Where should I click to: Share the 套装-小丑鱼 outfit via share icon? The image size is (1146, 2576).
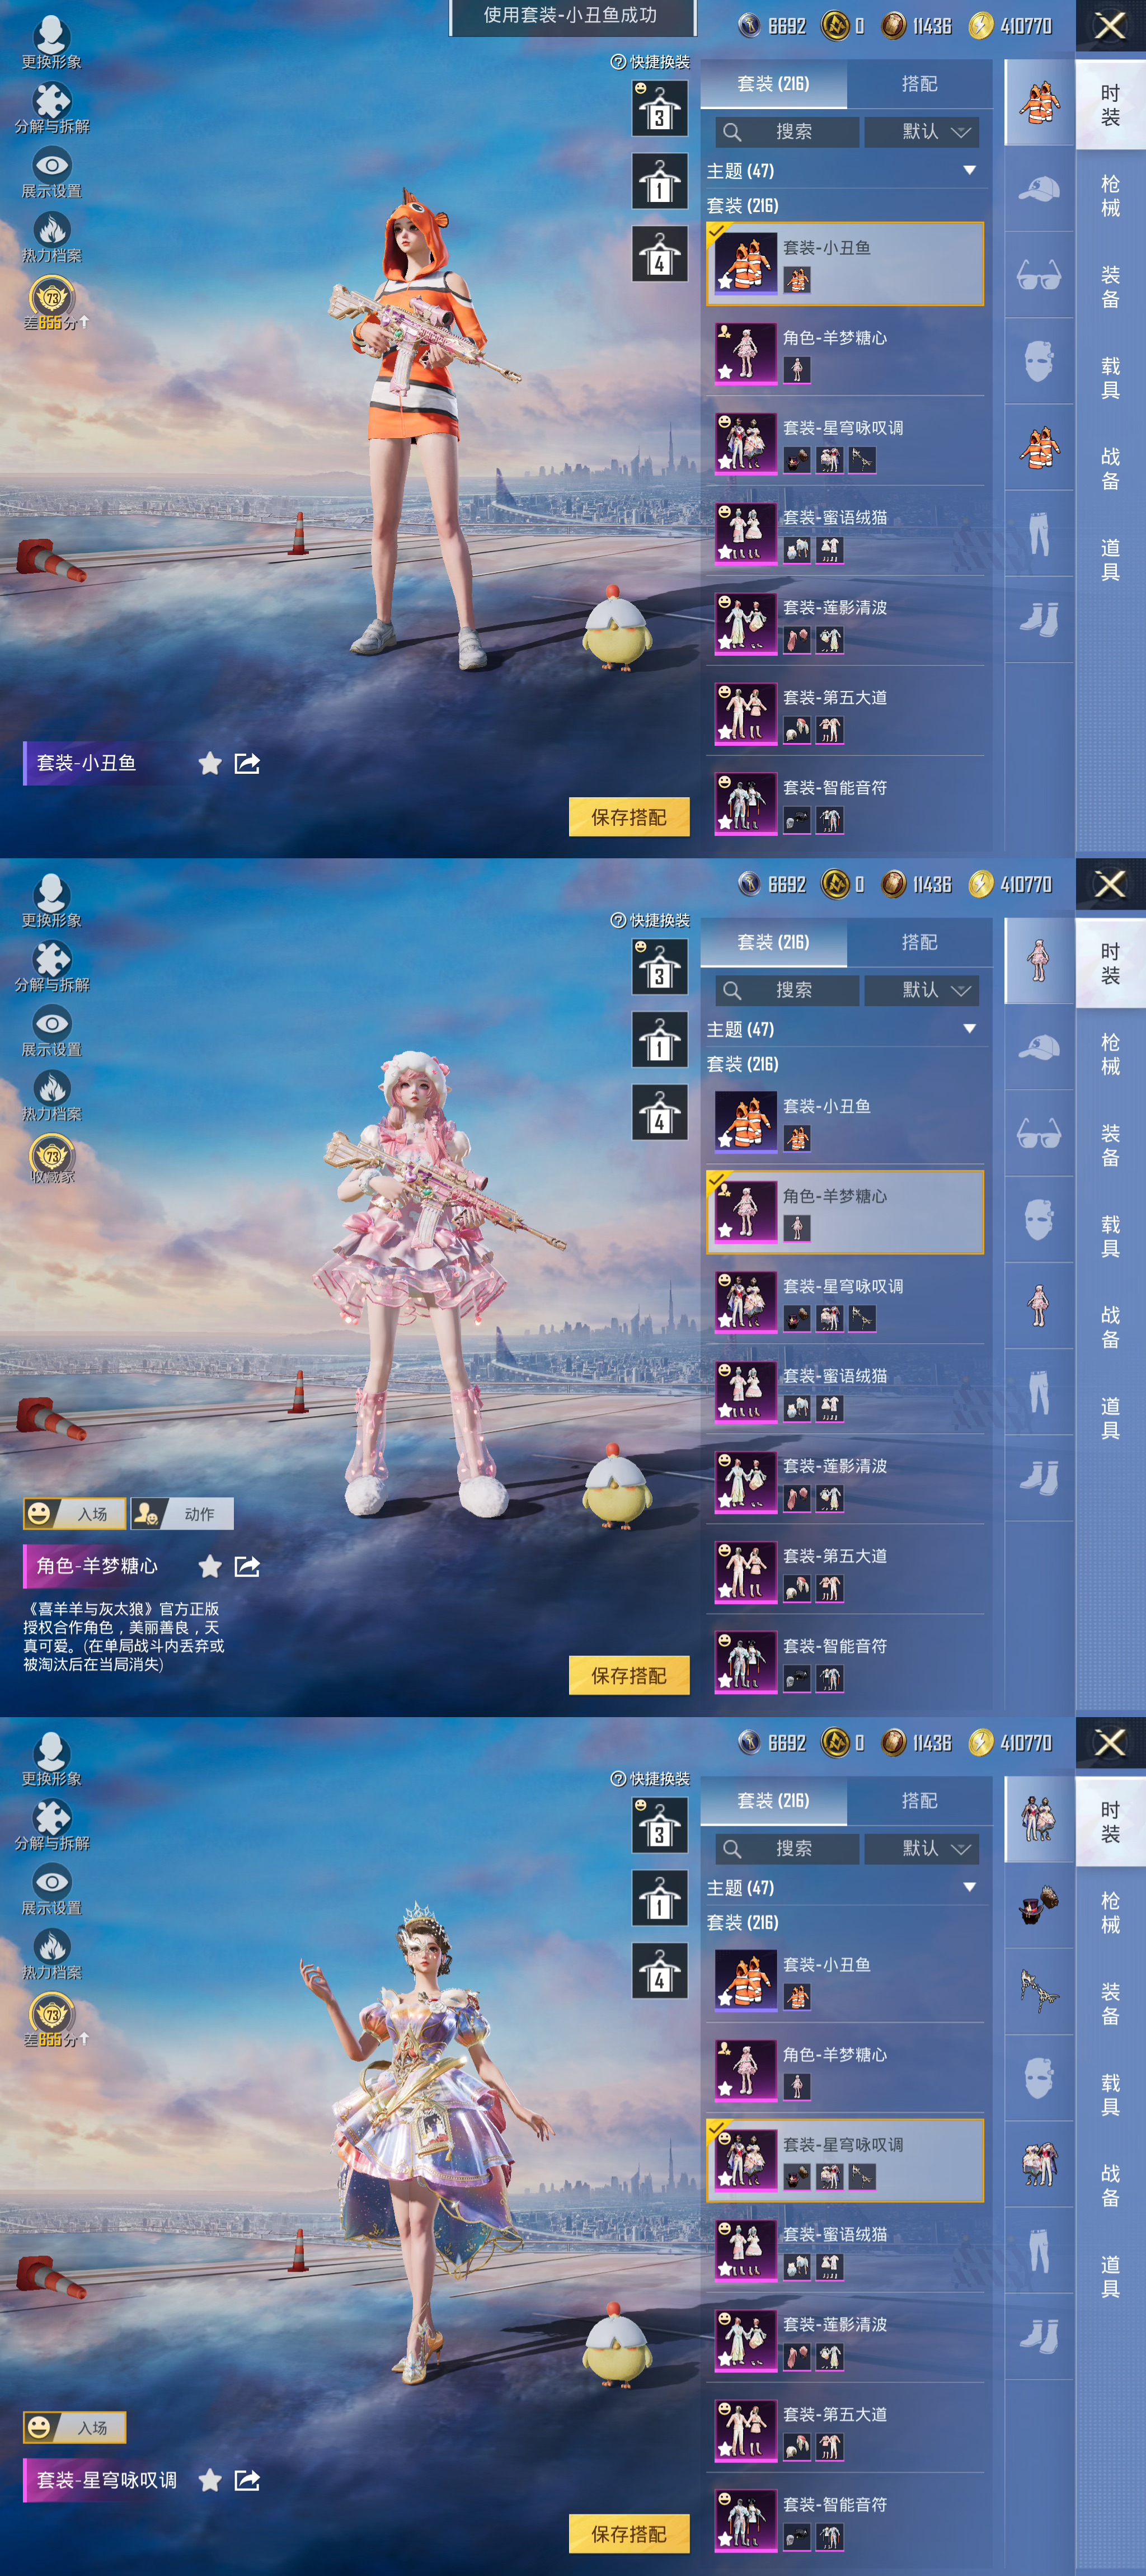pos(247,764)
